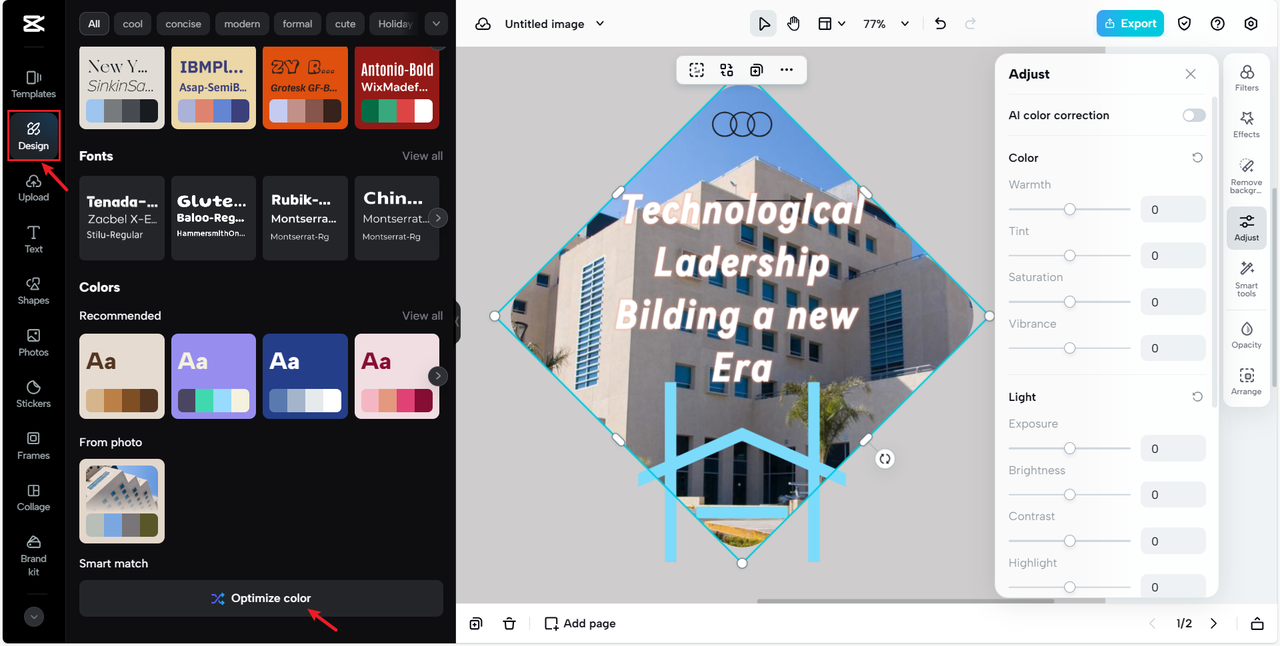Click the Optimize color button
1280x646 pixels.
(x=261, y=598)
